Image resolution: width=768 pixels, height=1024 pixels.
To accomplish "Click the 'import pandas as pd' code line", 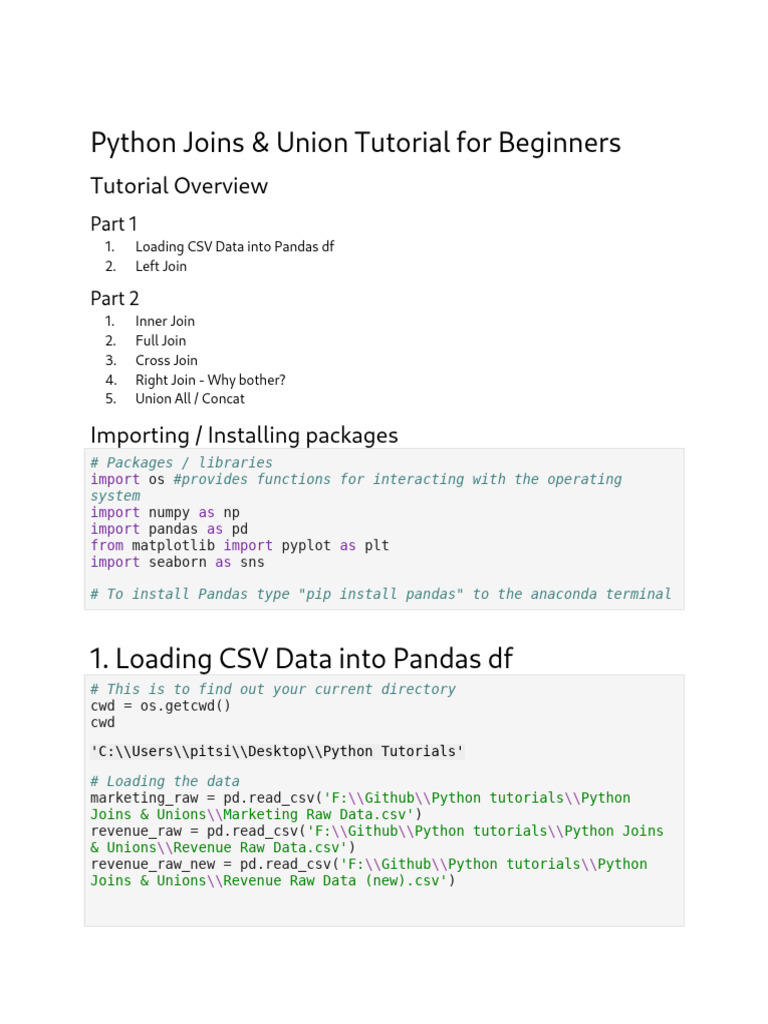I will point(169,529).
